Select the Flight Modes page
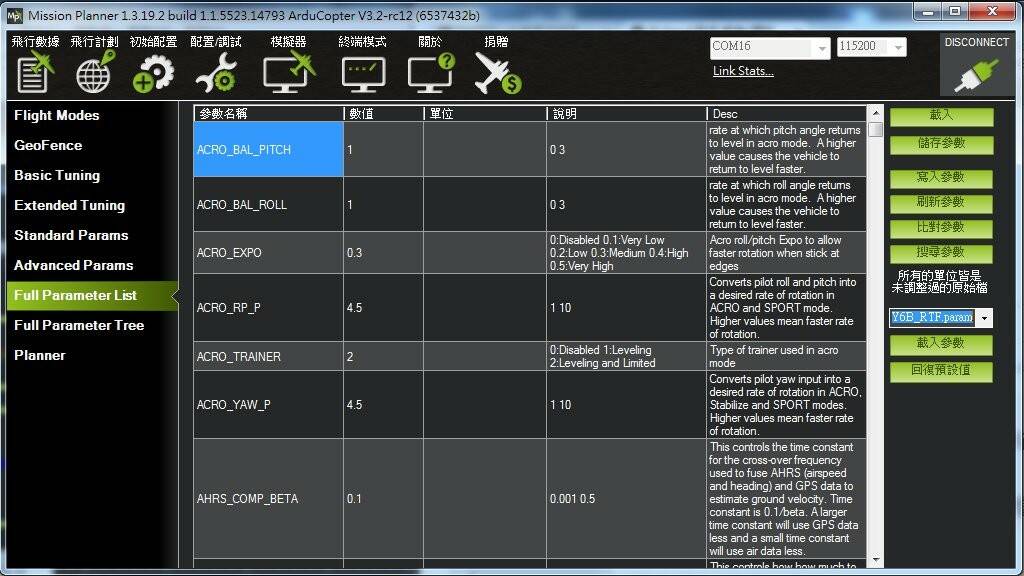Viewport: 1024px width, 576px height. (57, 116)
